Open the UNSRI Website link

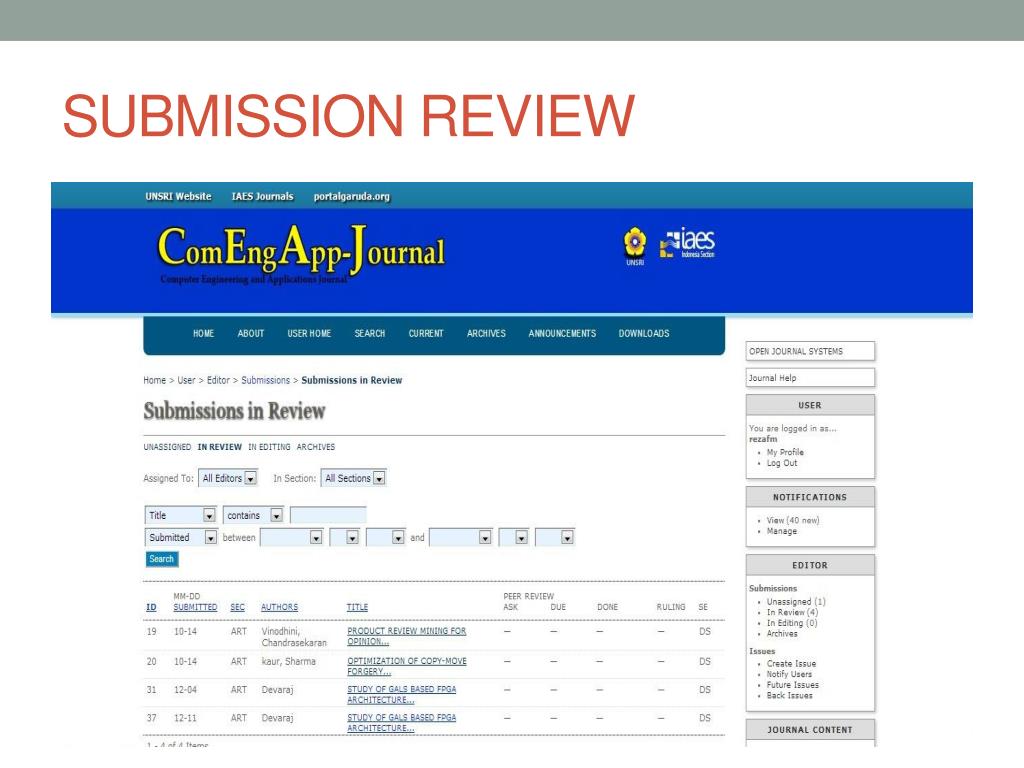(x=178, y=197)
